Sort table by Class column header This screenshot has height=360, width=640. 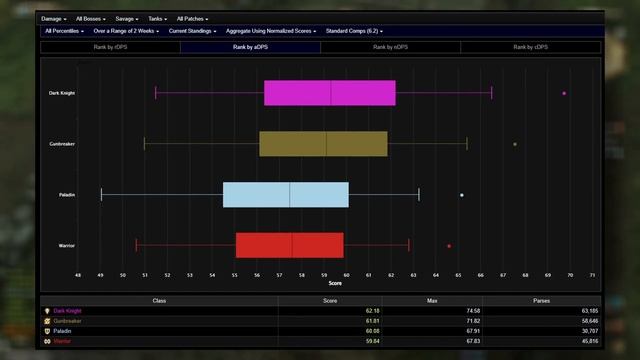click(159, 301)
